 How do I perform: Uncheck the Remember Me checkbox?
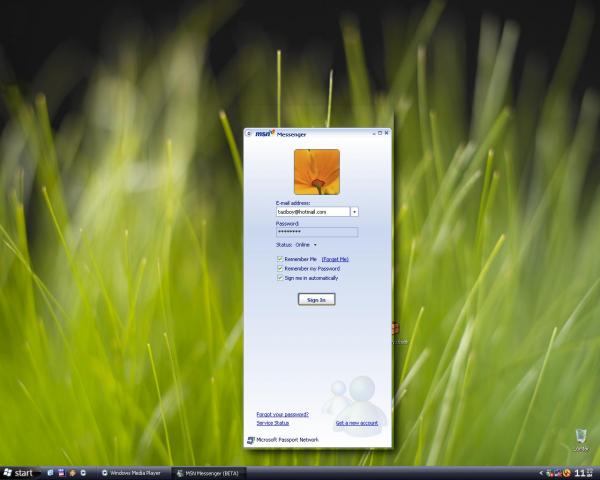click(x=280, y=259)
